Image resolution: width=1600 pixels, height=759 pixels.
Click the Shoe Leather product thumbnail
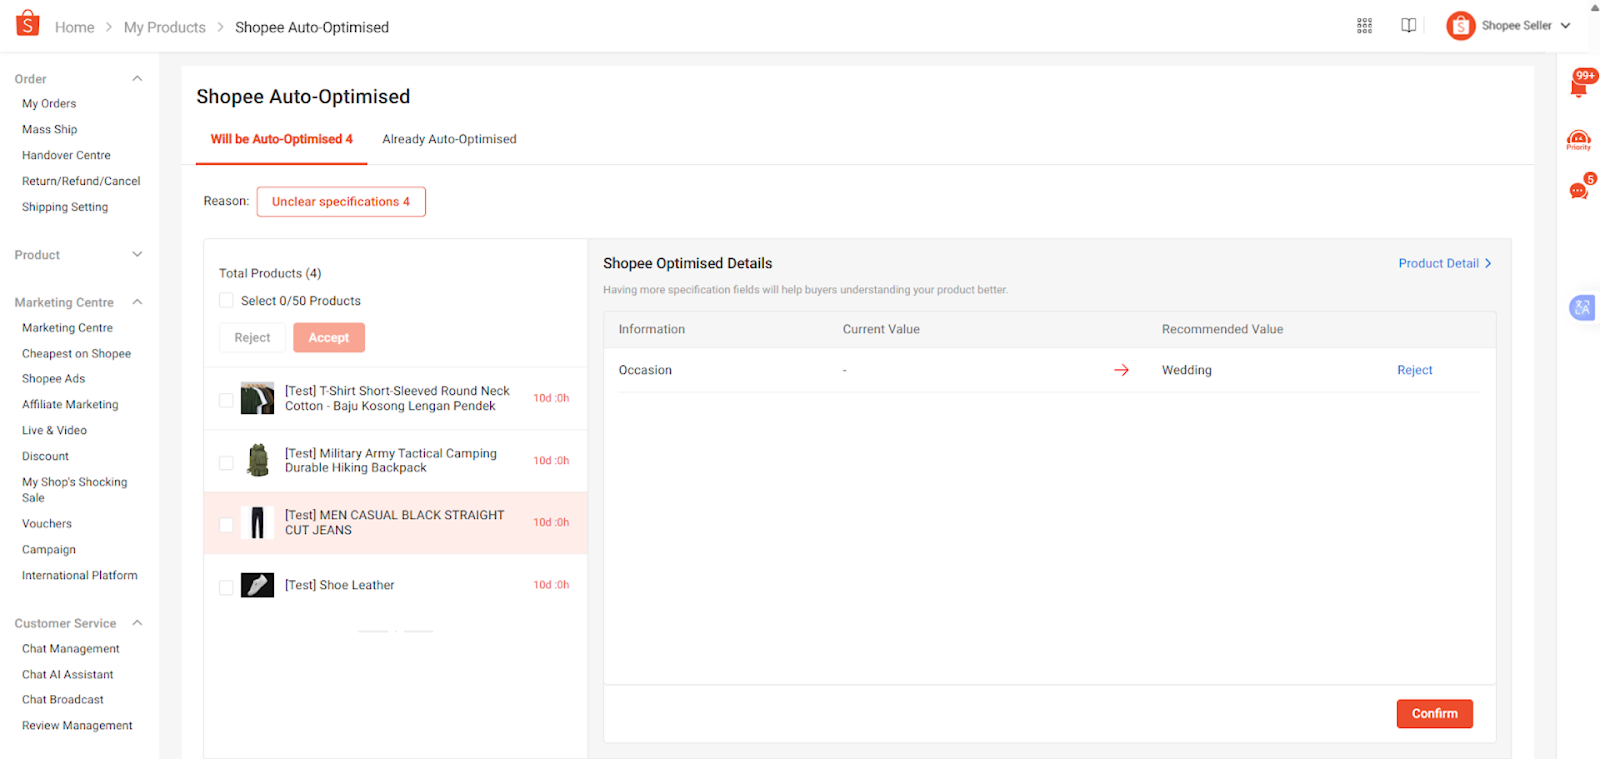(x=257, y=585)
